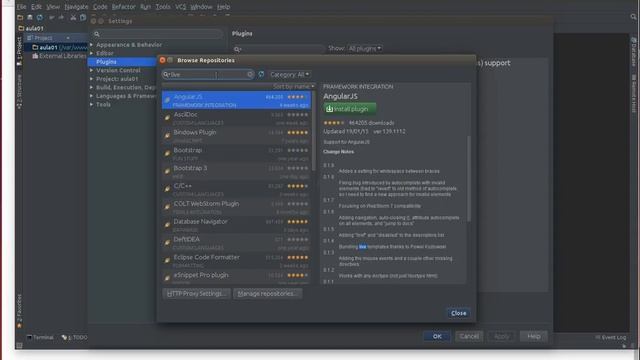Click Help in the Settings dialog
This screenshot has height=360, width=640.
click(533, 336)
